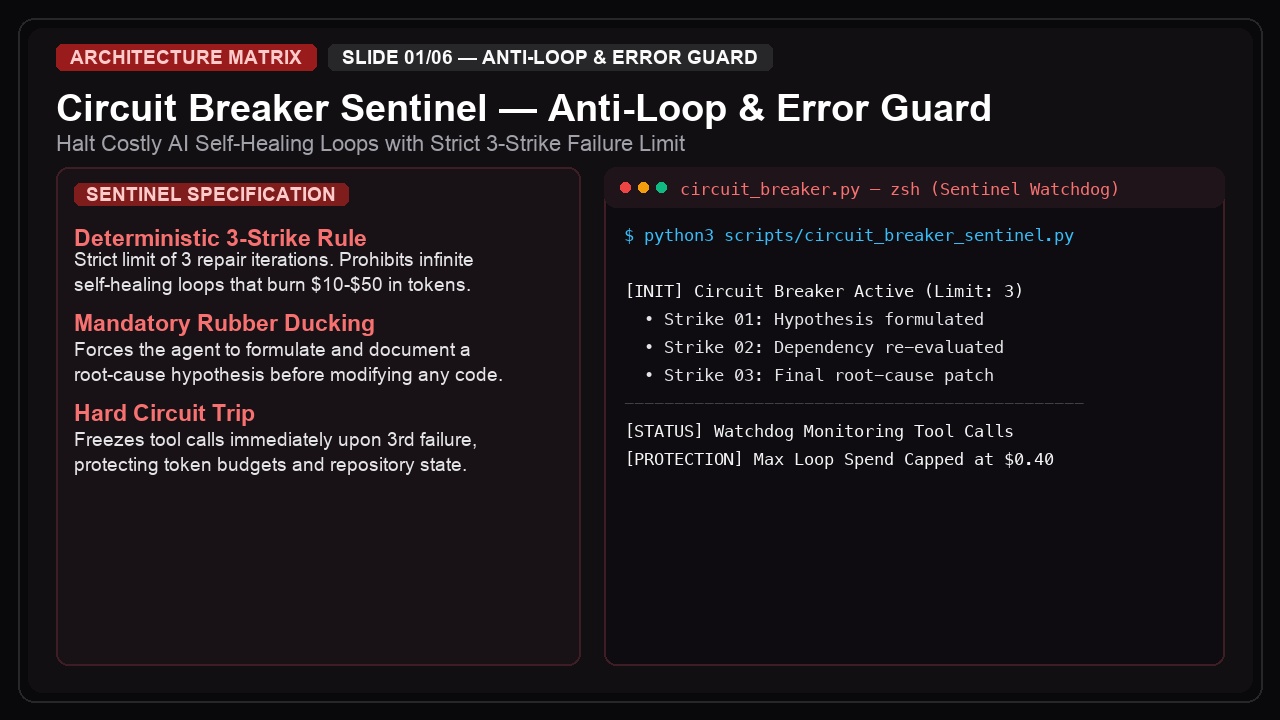Image resolution: width=1280 pixels, height=720 pixels.
Task: Click the line "[STATUS] Watchdog Monitoring Tool Calls"
Action: 819,432
